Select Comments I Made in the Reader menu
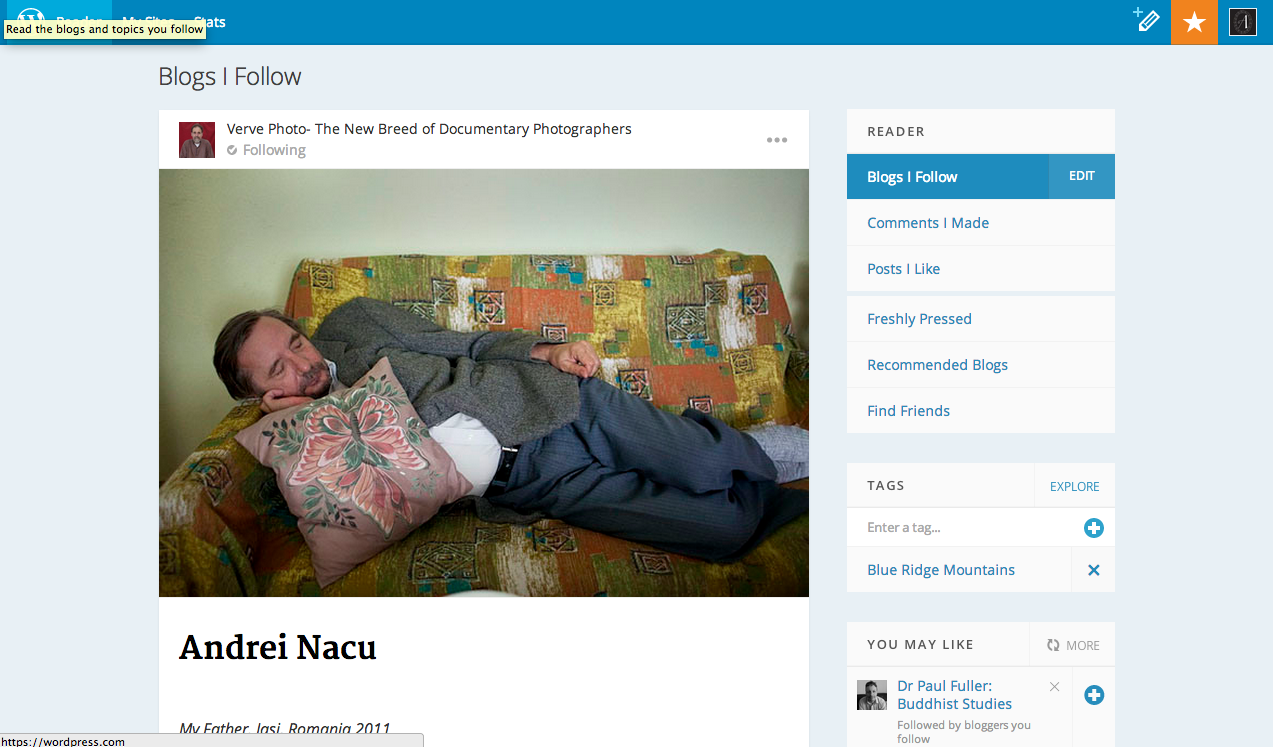Viewport: 1273px width, 747px height. (928, 223)
